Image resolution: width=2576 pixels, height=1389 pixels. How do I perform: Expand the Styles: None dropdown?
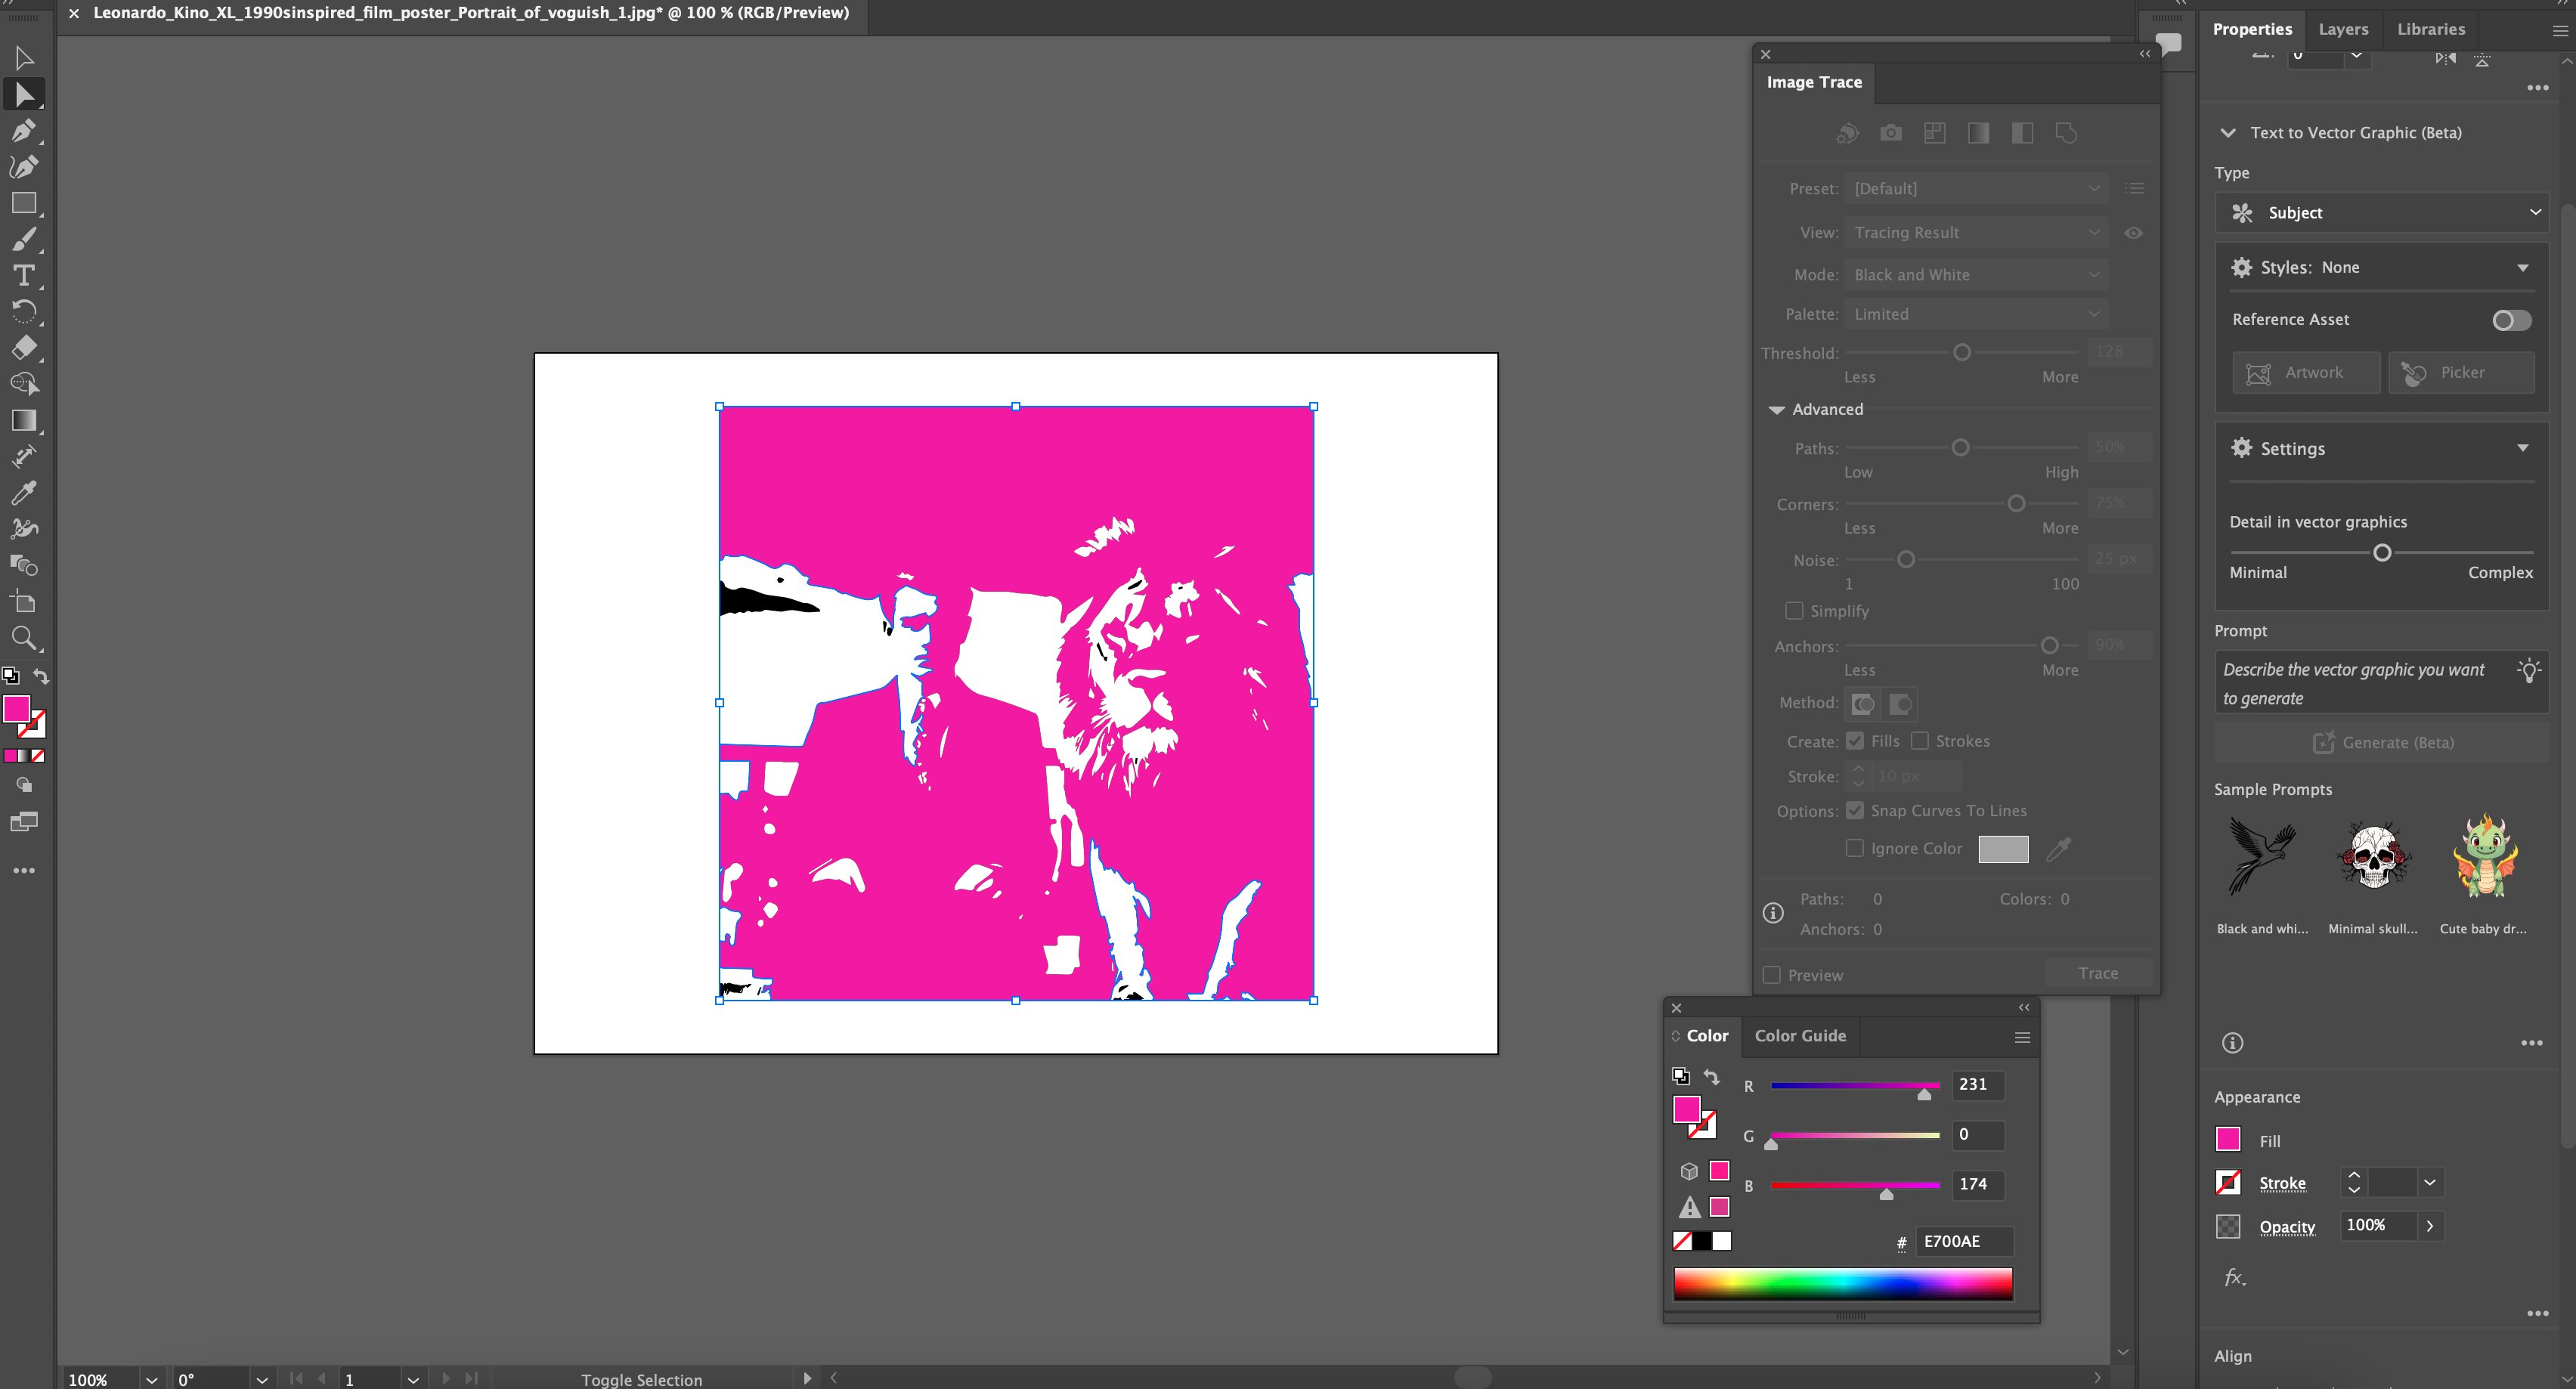pos(2380,267)
